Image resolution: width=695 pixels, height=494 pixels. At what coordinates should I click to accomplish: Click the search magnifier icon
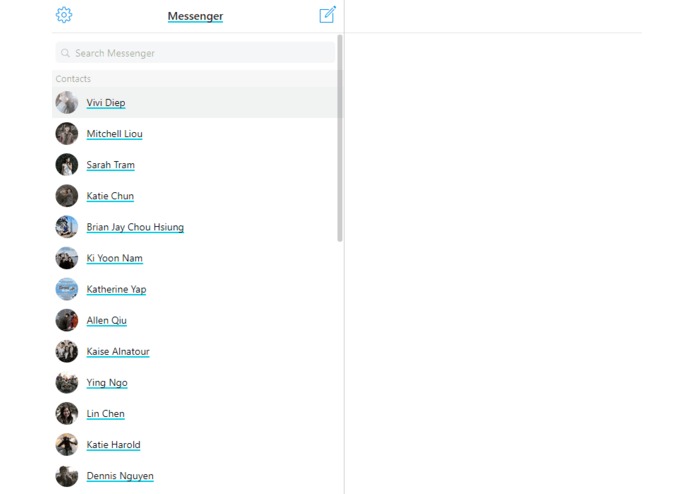pyautogui.click(x=65, y=53)
